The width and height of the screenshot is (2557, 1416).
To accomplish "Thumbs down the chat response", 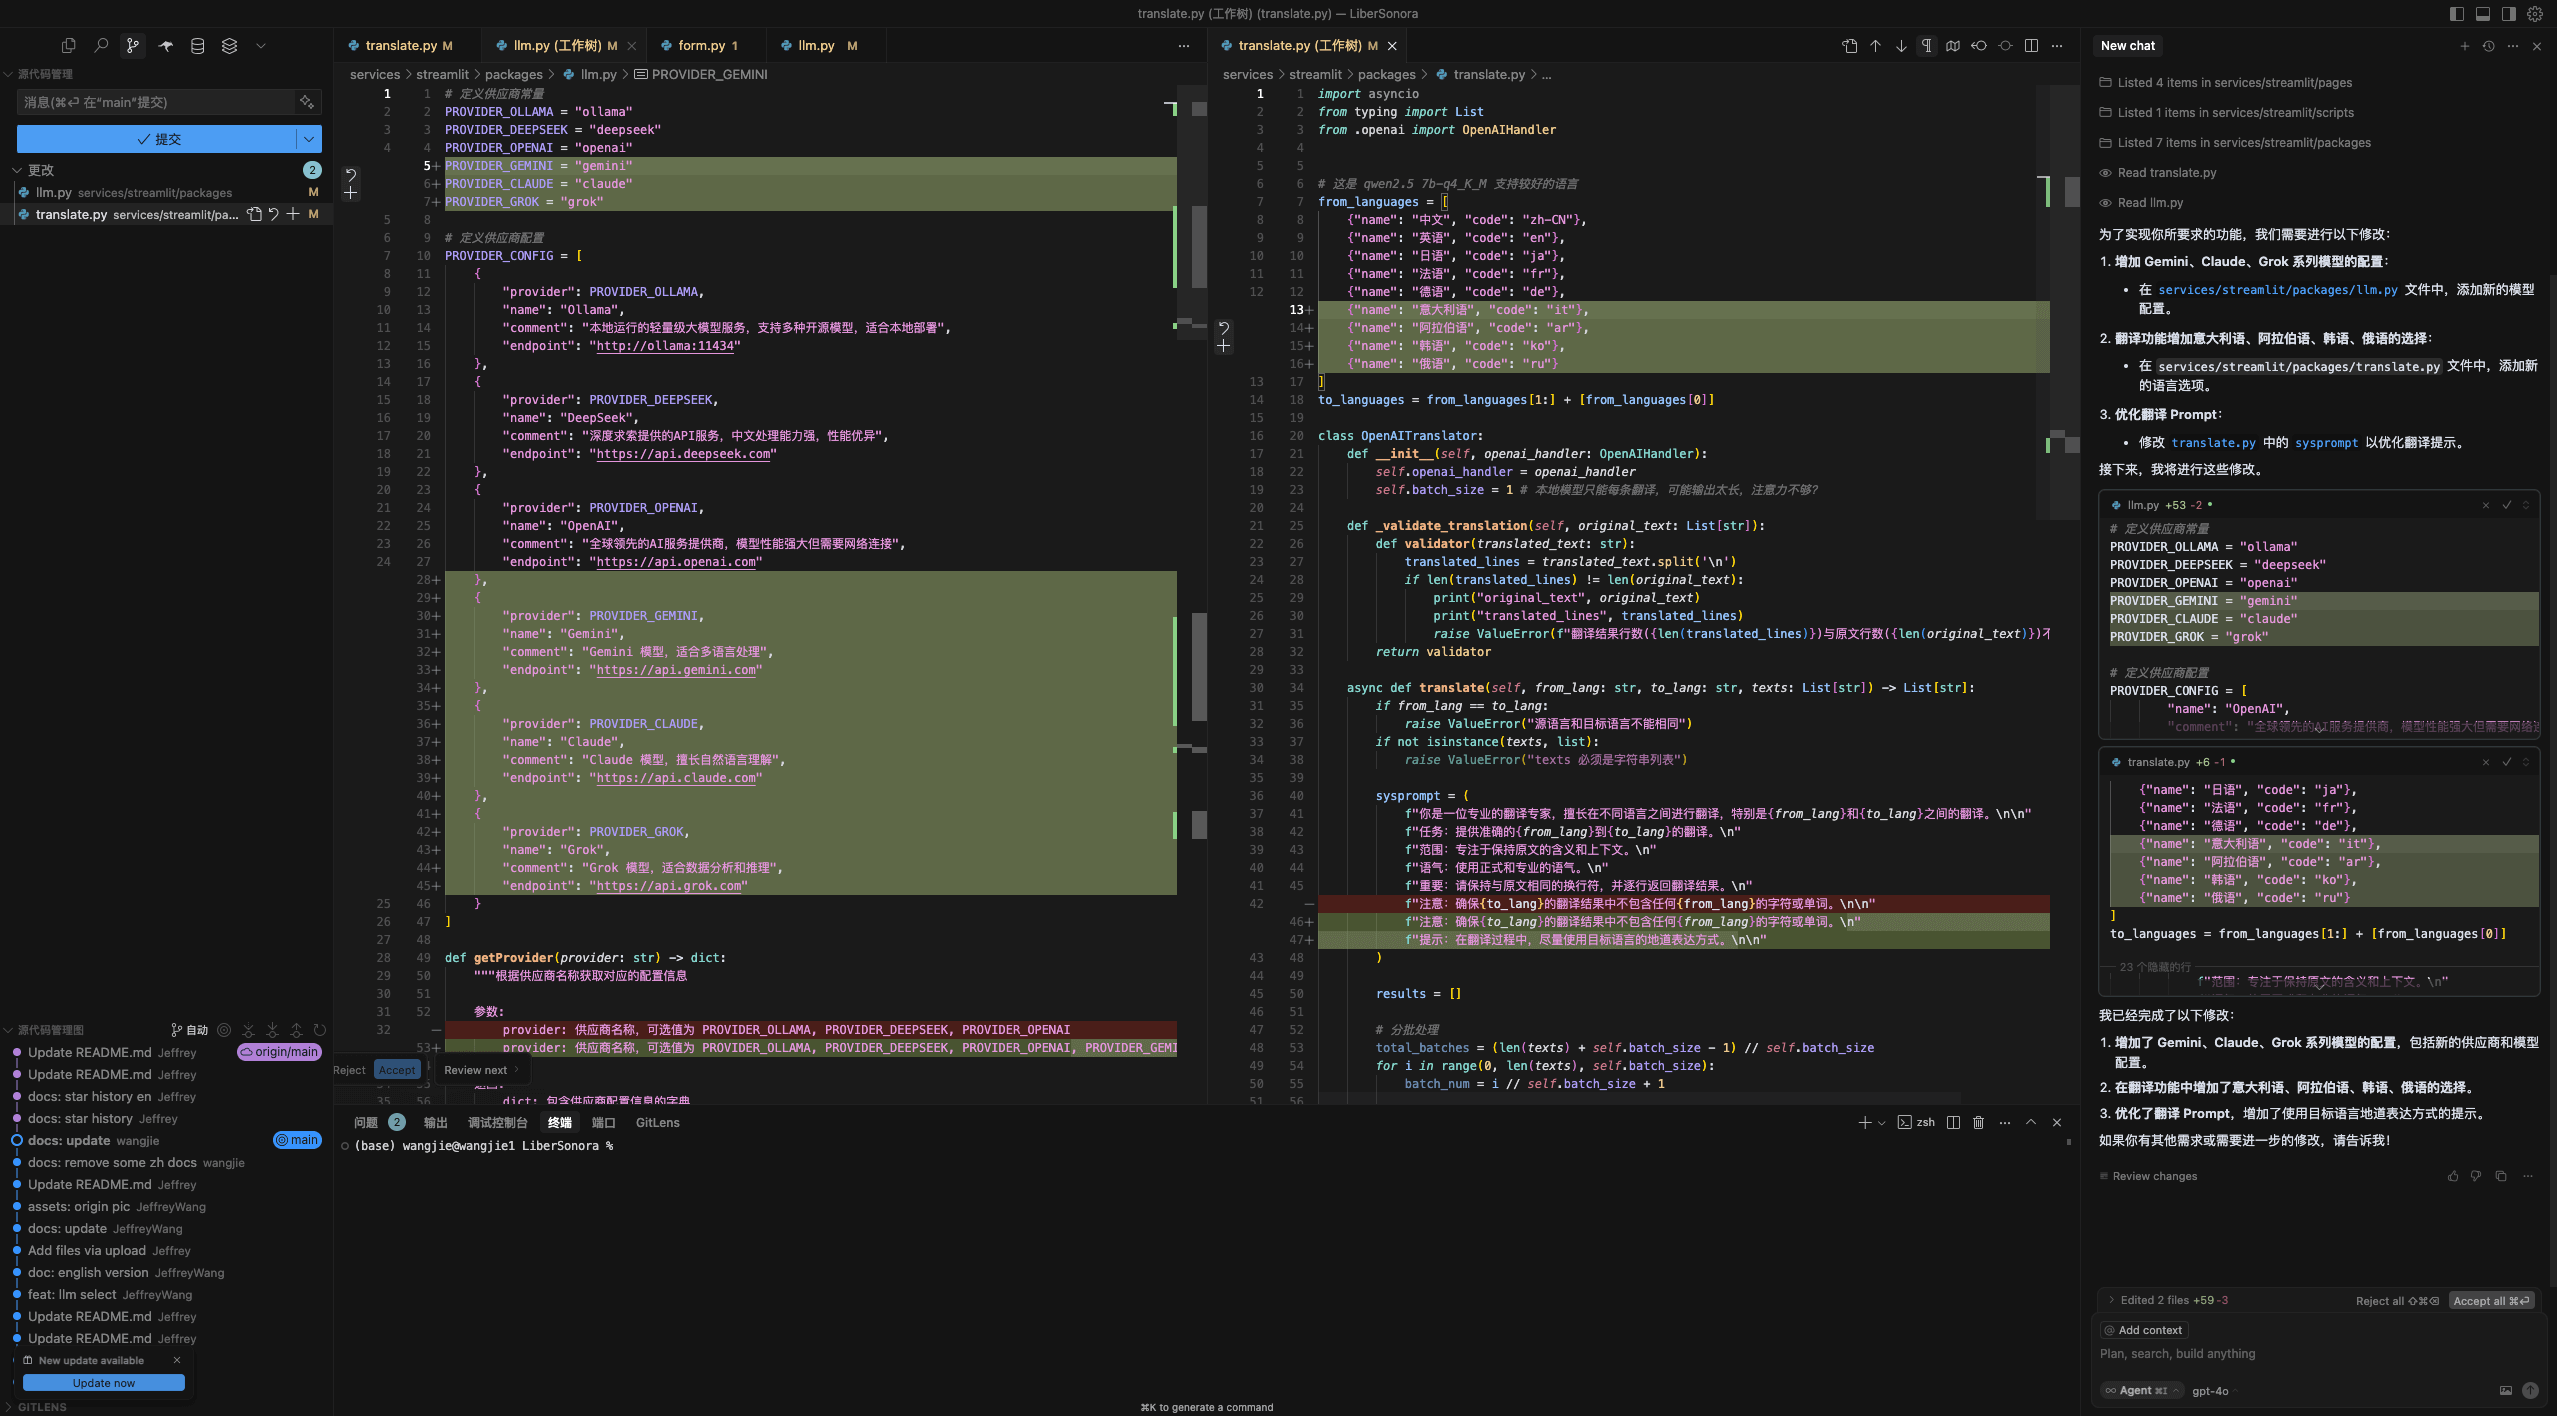I will [2476, 1176].
